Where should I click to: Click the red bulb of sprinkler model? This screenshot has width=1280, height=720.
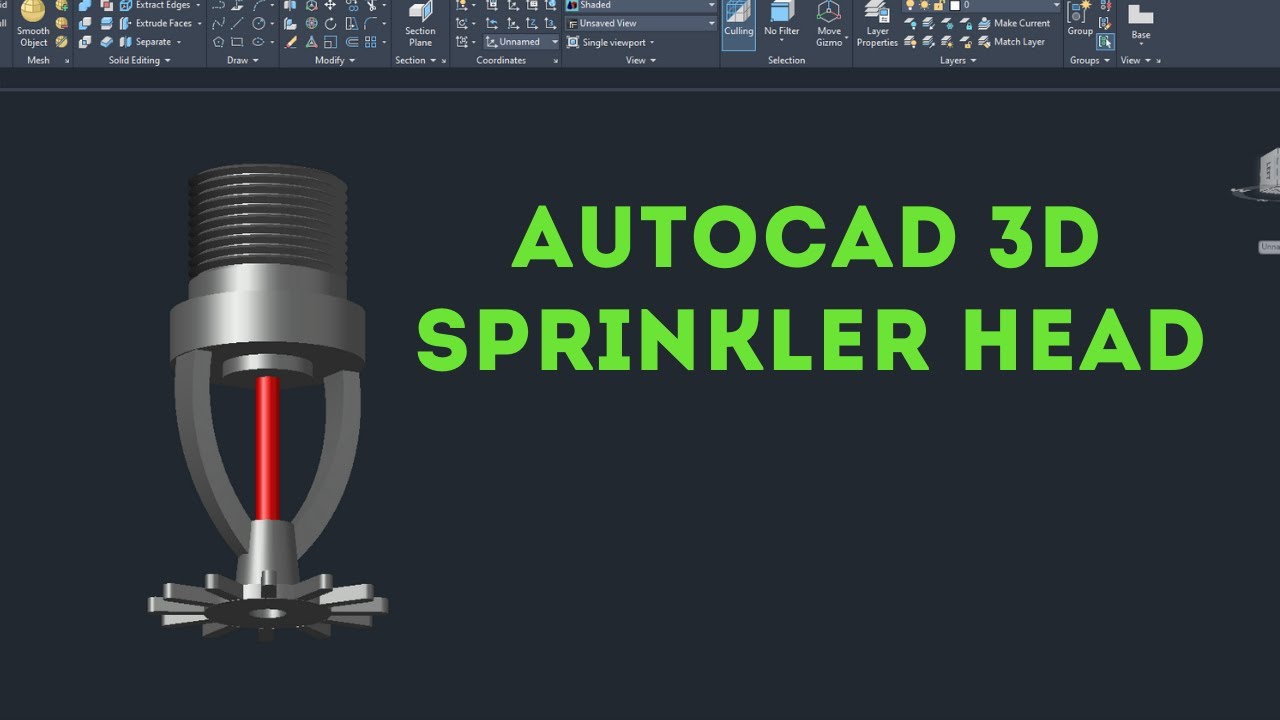coord(267,447)
